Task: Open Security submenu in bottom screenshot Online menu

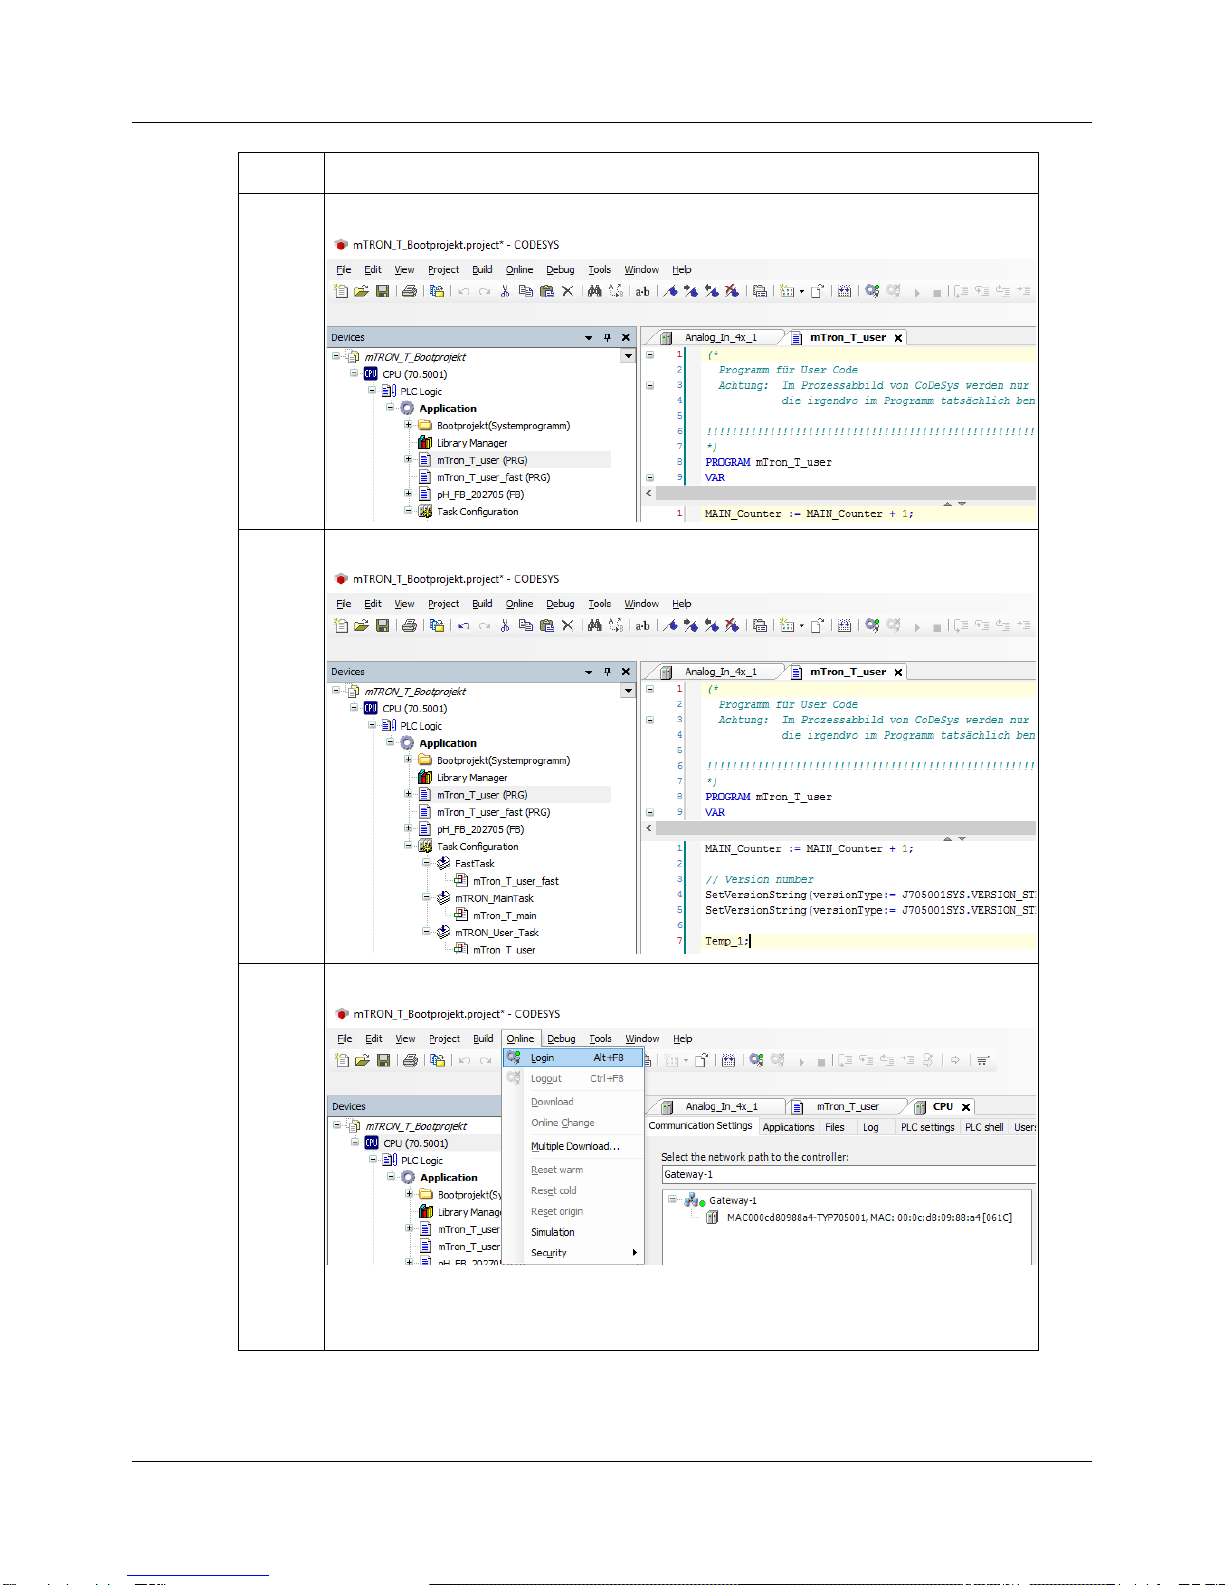Action: click(574, 1252)
